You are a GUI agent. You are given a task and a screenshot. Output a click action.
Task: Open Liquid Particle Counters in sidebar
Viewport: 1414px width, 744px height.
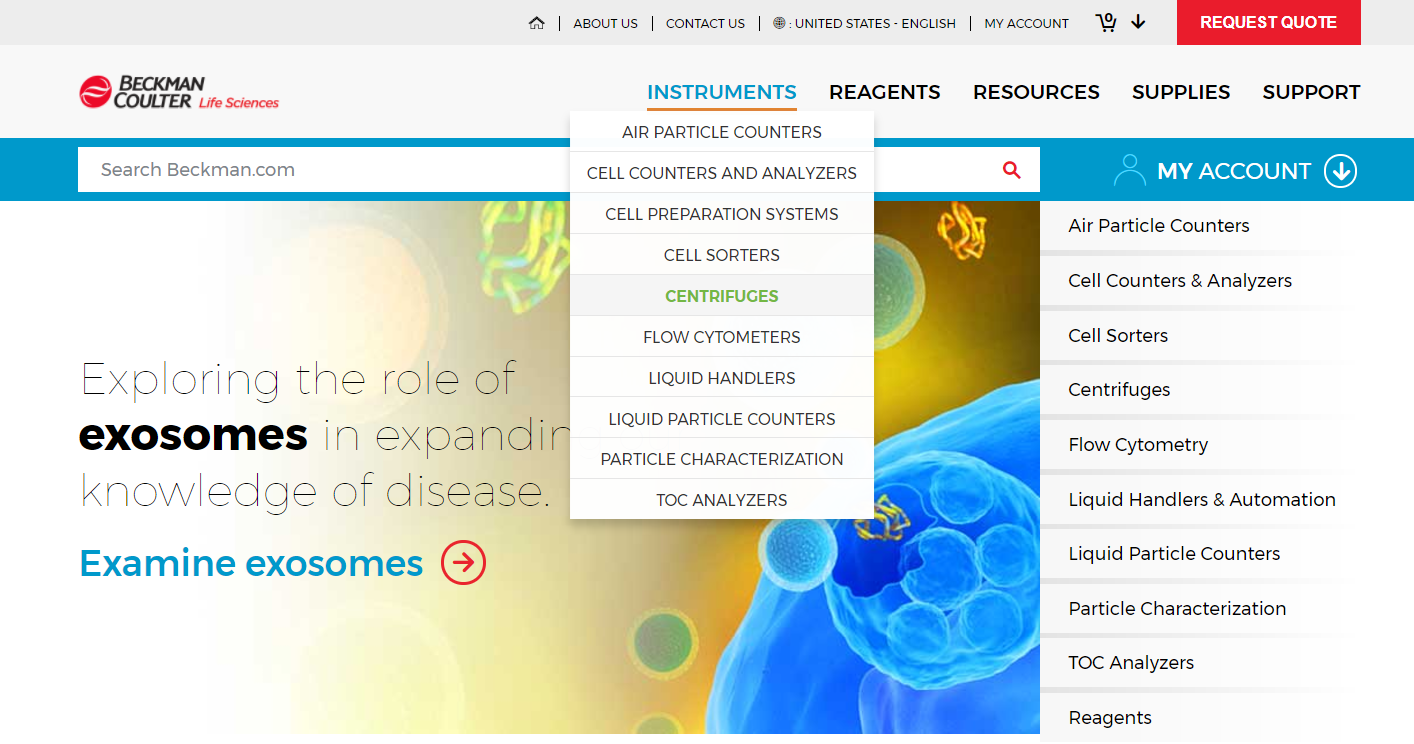click(x=1174, y=554)
